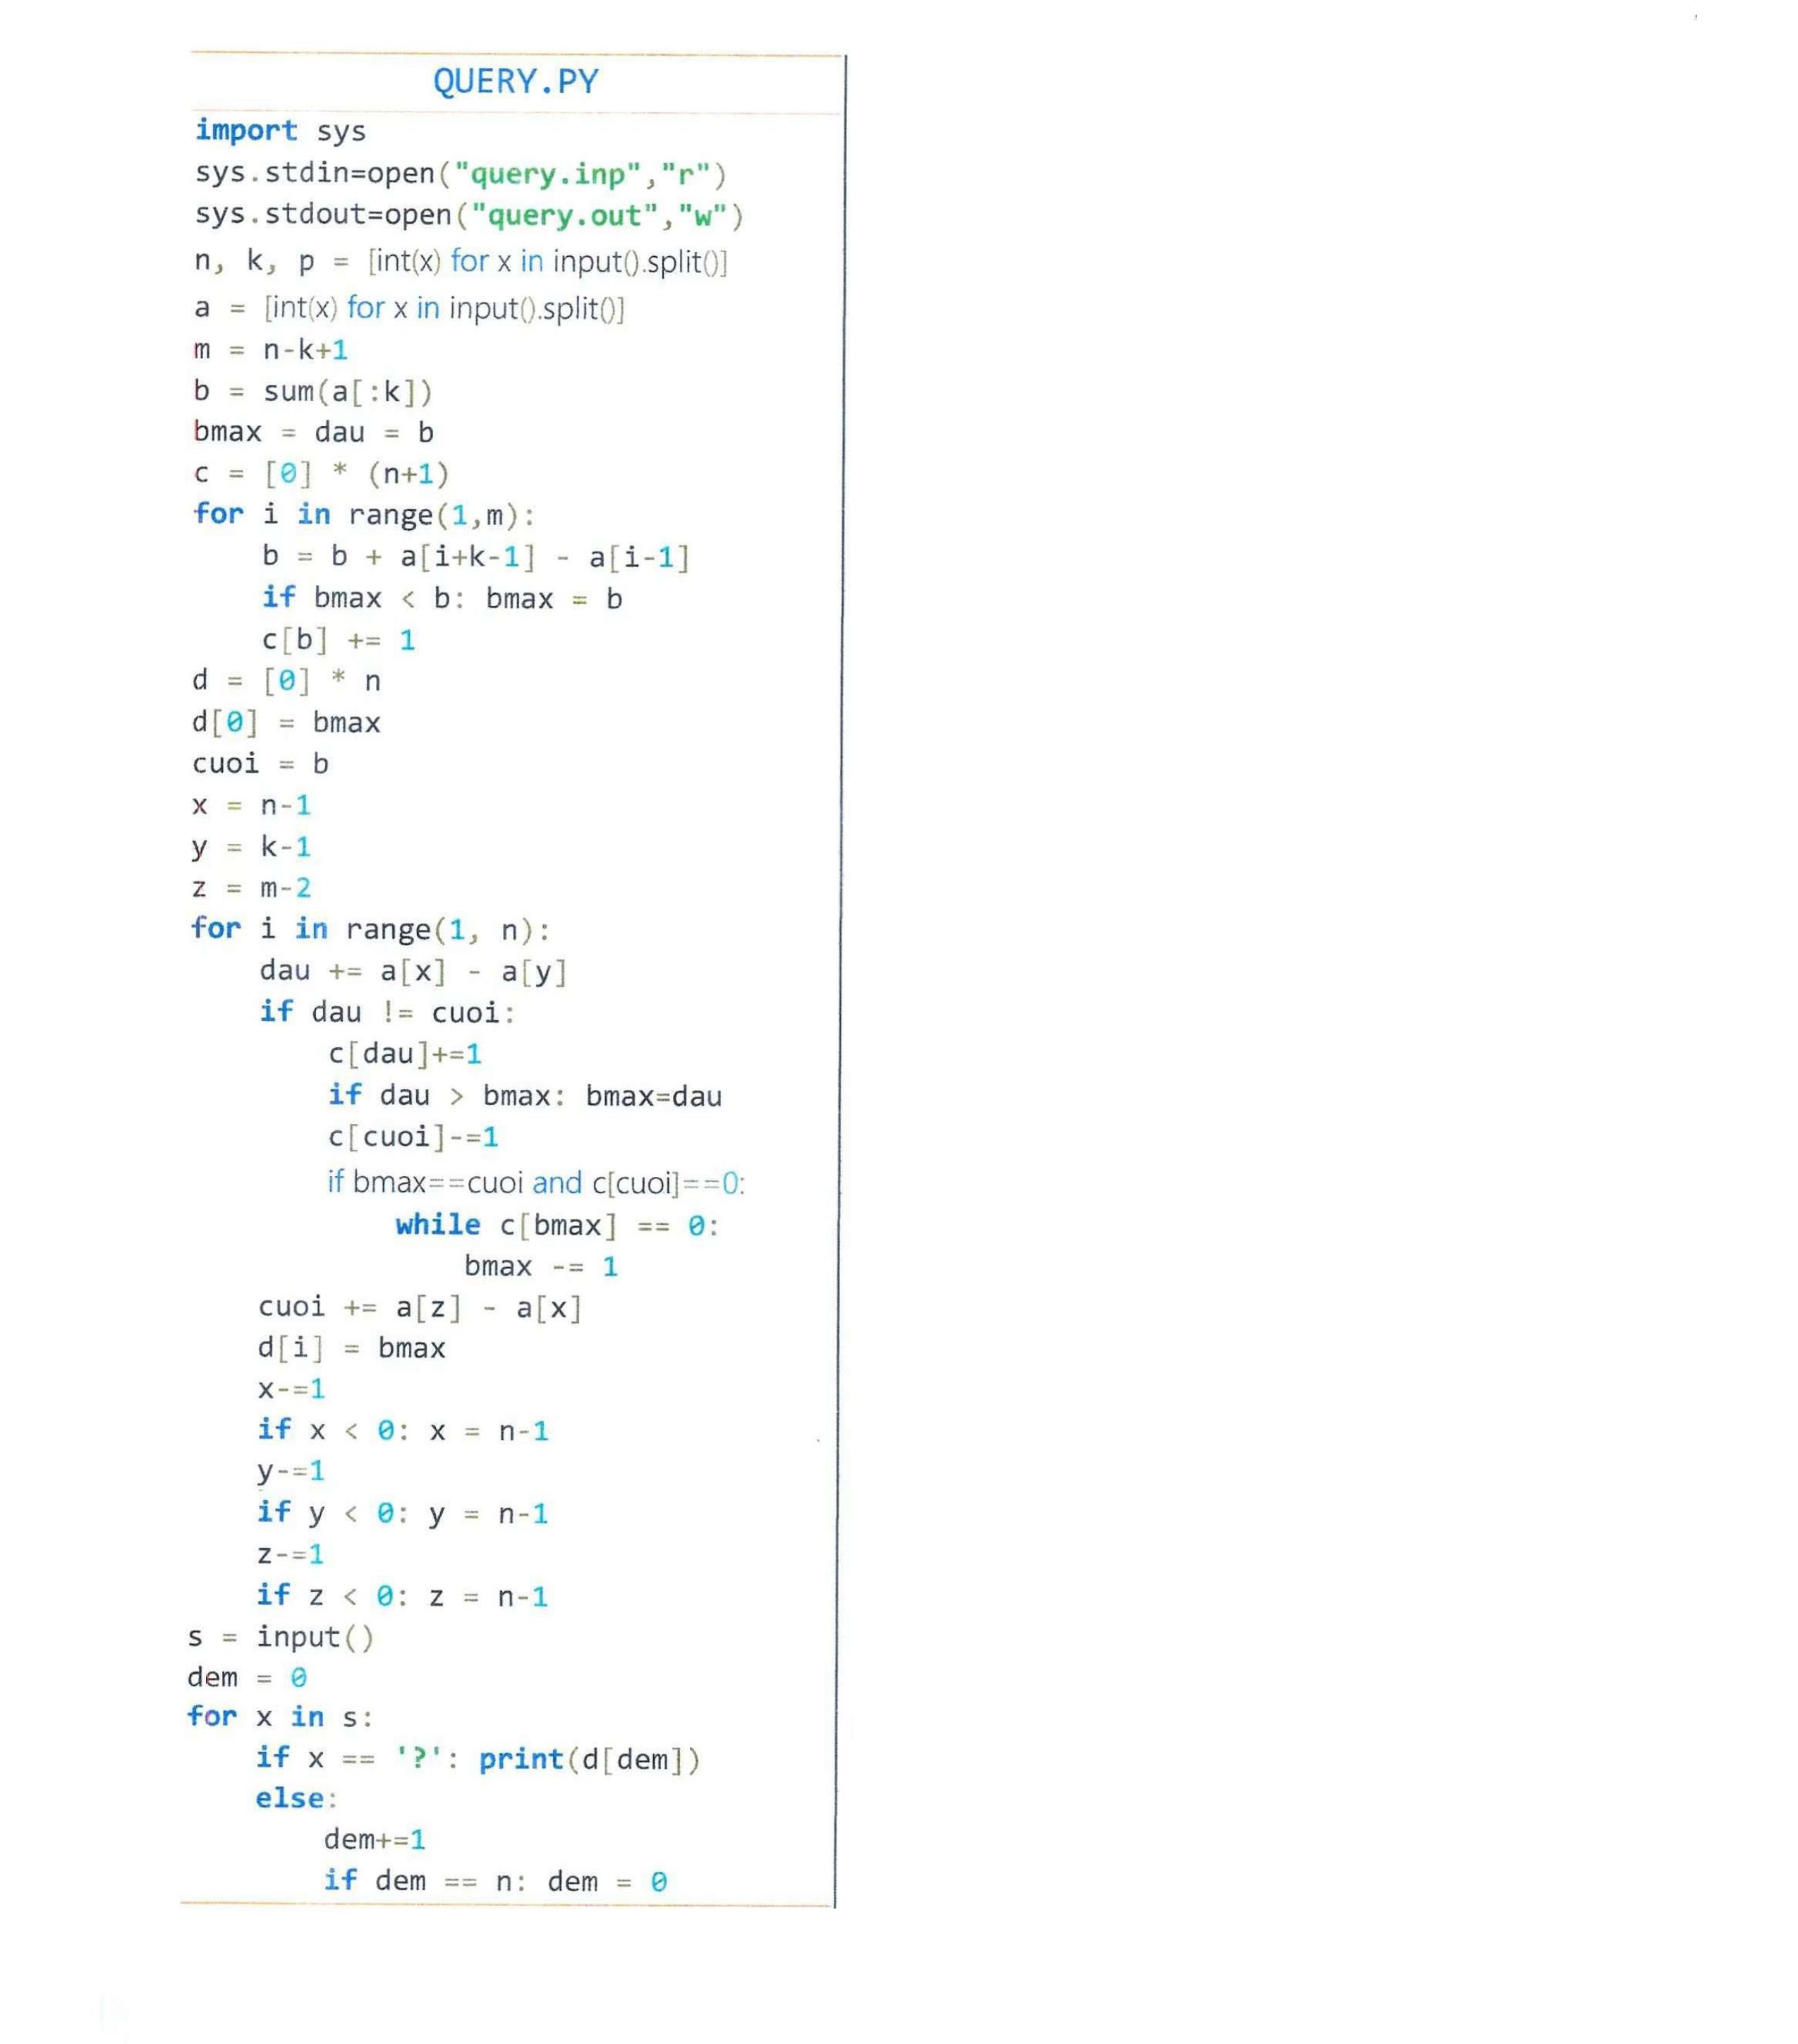Image resolution: width=1798 pixels, height=2044 pixels.
Task: Select the line with 'print(d[dem])'
Action: click(478, 1758)
